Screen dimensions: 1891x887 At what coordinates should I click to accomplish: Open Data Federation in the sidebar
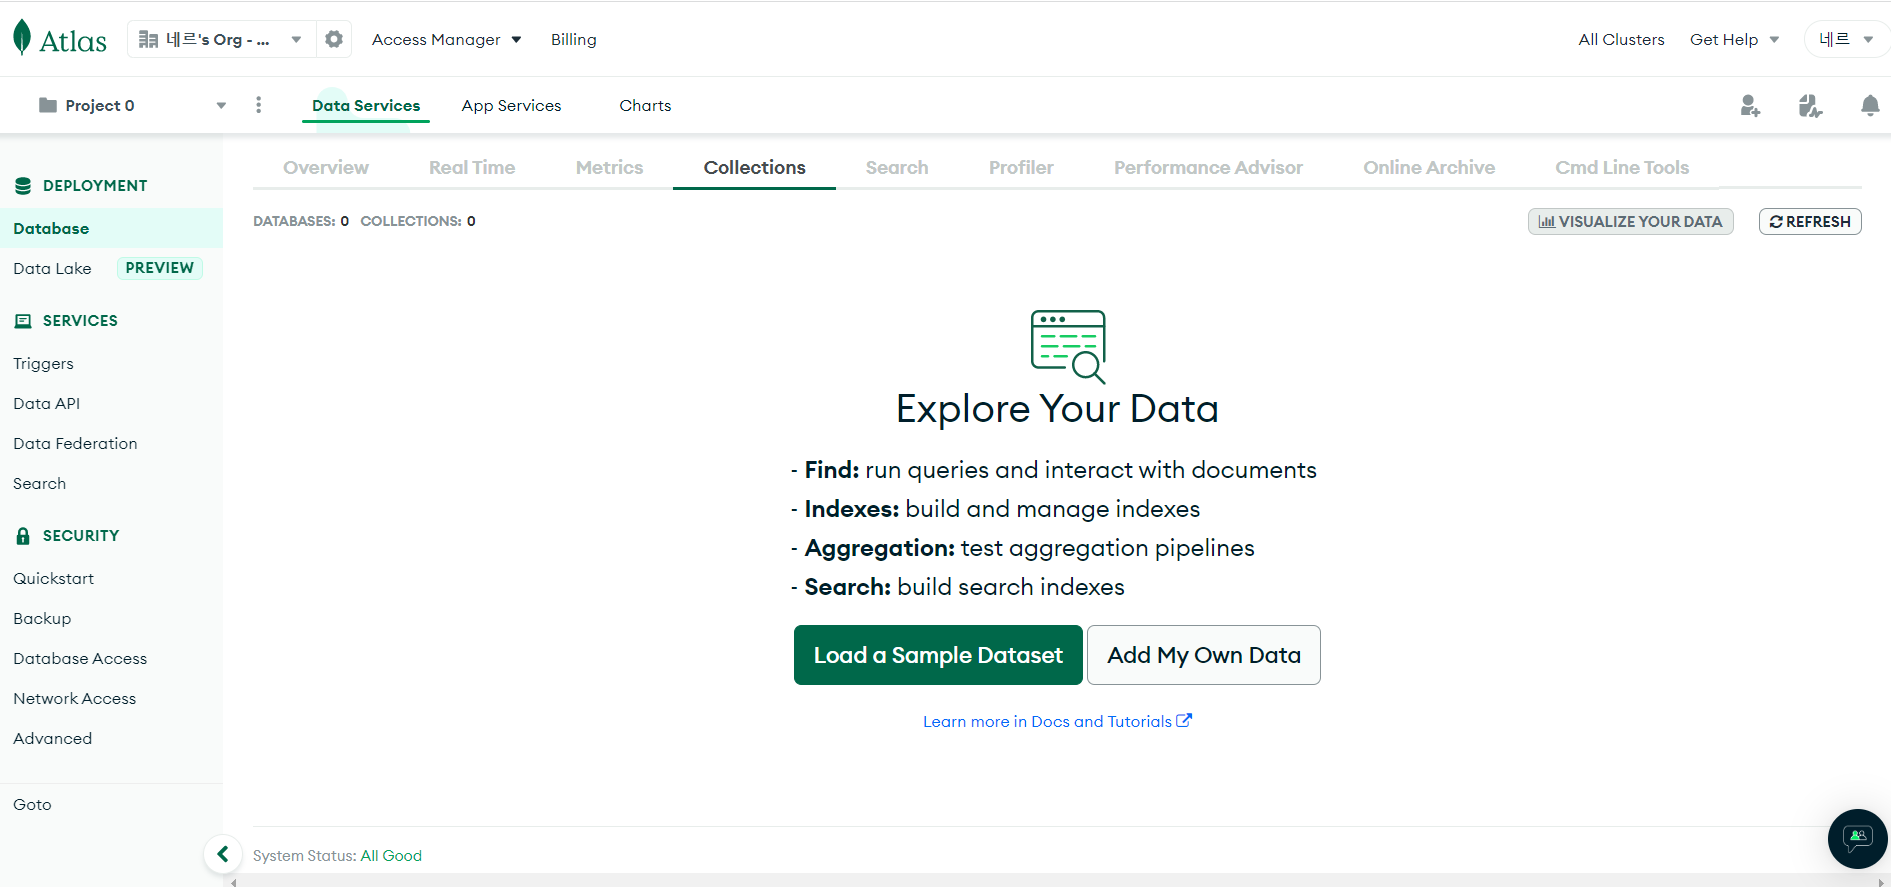click(x=75, y=443)
